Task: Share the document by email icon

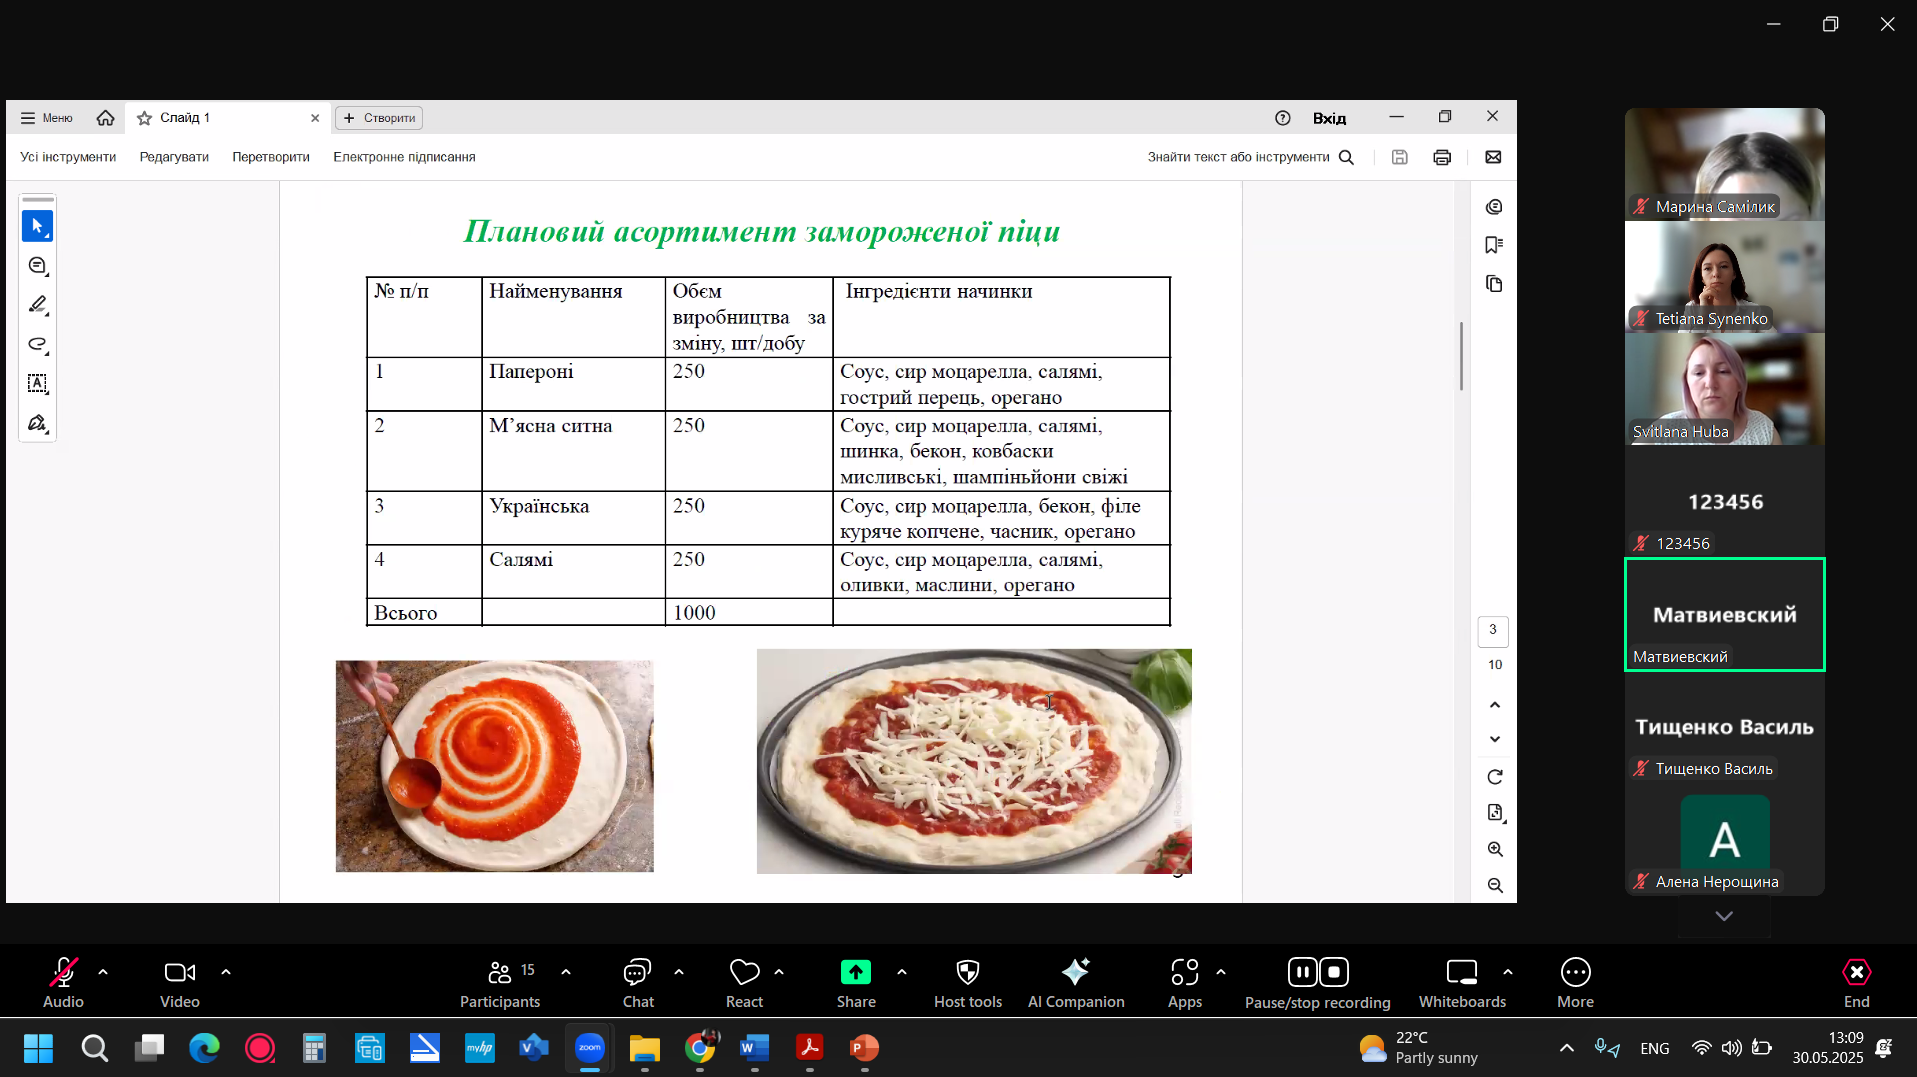Action: 1493,157
